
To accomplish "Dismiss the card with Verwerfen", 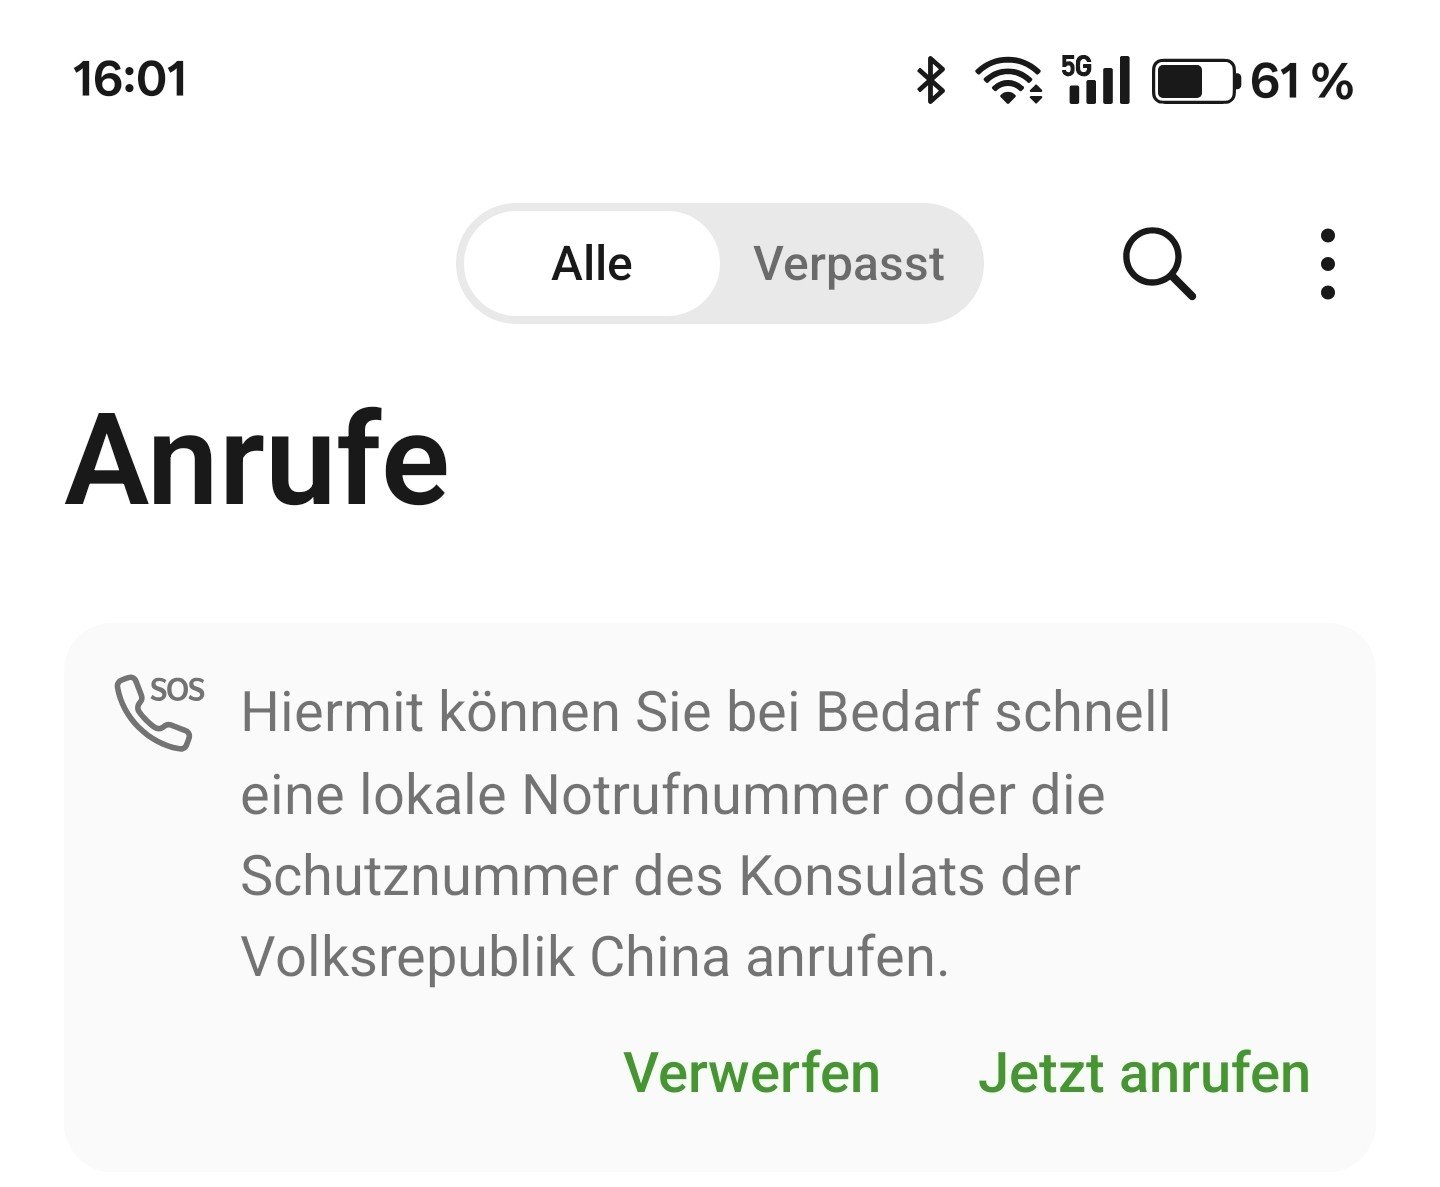I will [752, 1073].
